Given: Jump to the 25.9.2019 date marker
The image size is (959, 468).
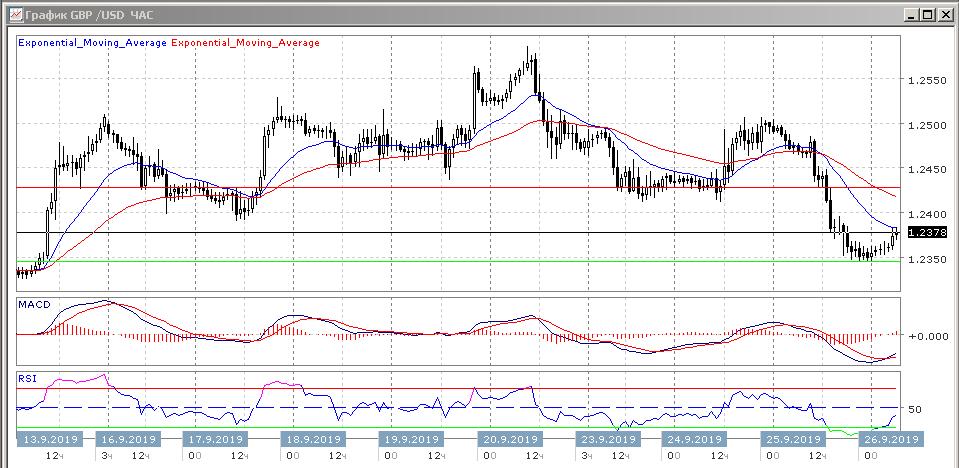Looking at the screenshot, I should (793, 439).
